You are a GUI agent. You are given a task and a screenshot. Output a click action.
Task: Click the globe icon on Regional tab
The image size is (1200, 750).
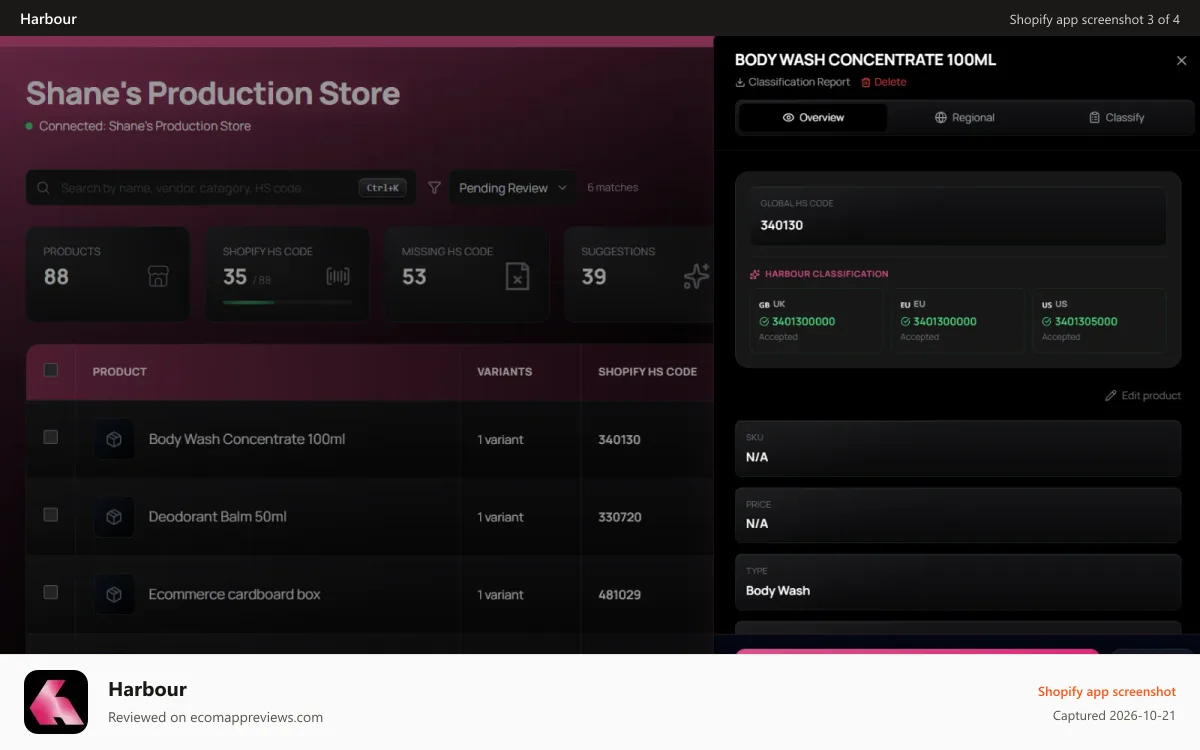click(941, 118)
